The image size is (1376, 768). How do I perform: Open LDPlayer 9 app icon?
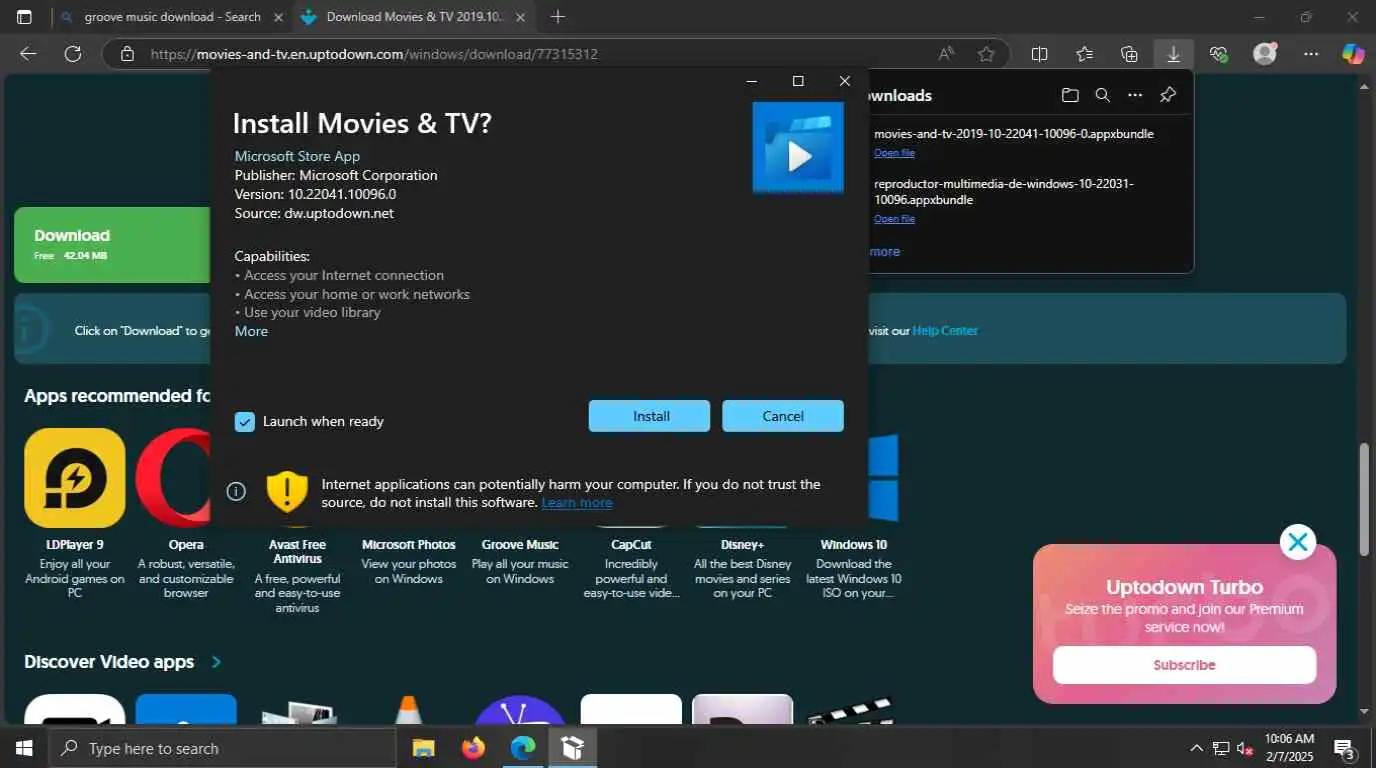coord(75,478)
